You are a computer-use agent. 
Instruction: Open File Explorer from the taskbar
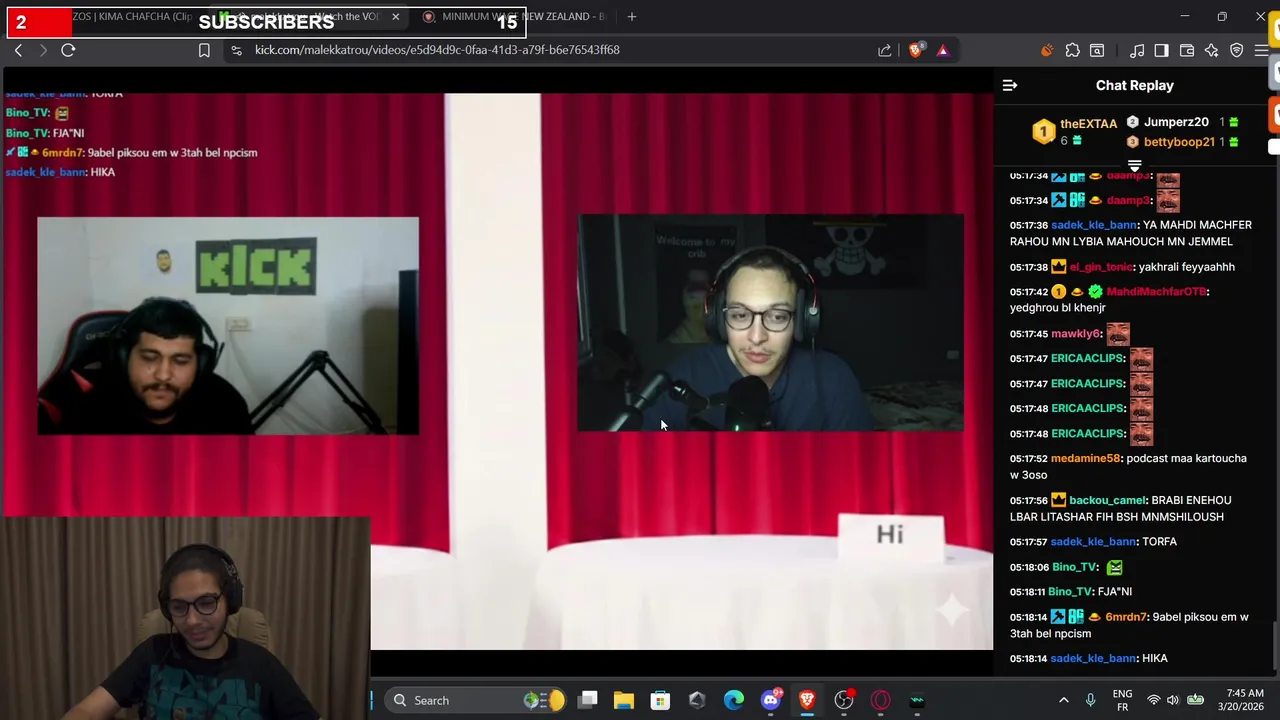point(624,700)
